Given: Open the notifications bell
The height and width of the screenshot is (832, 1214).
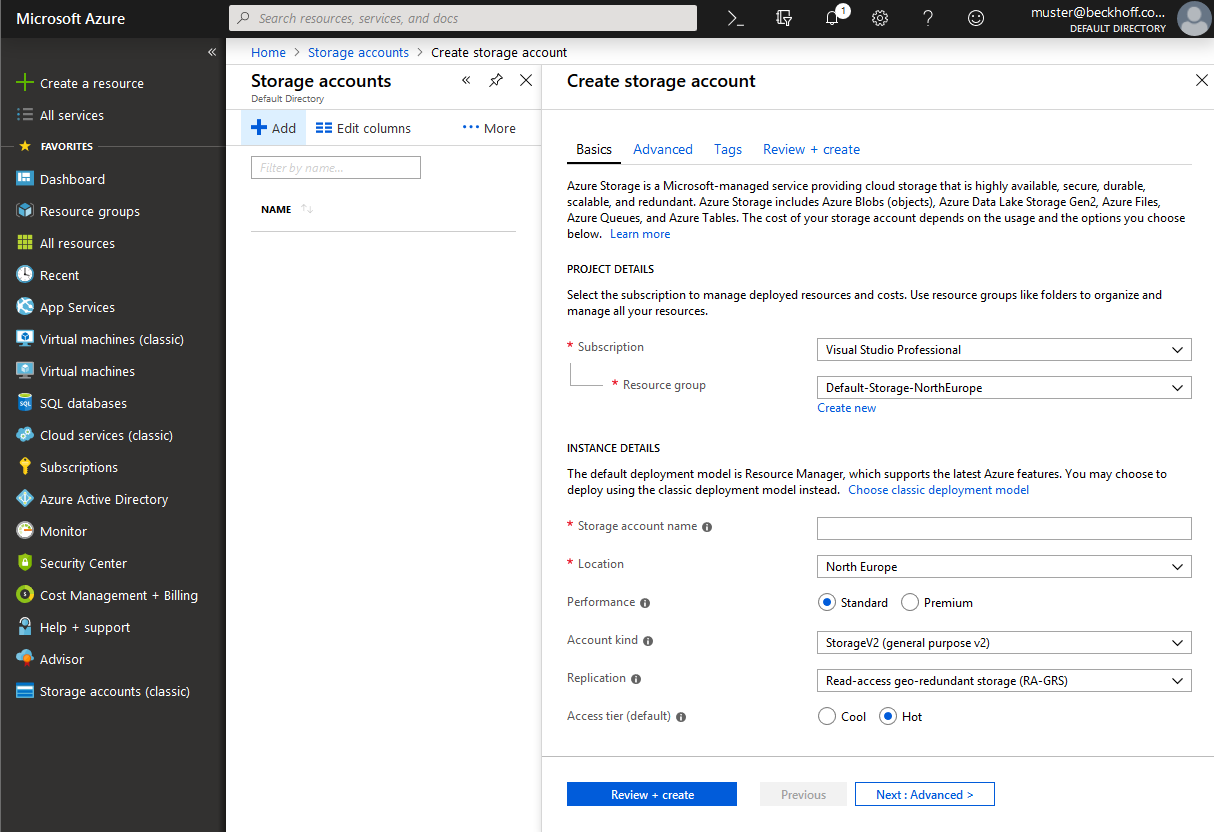Looking at the screenshot, I should point(833,18).
